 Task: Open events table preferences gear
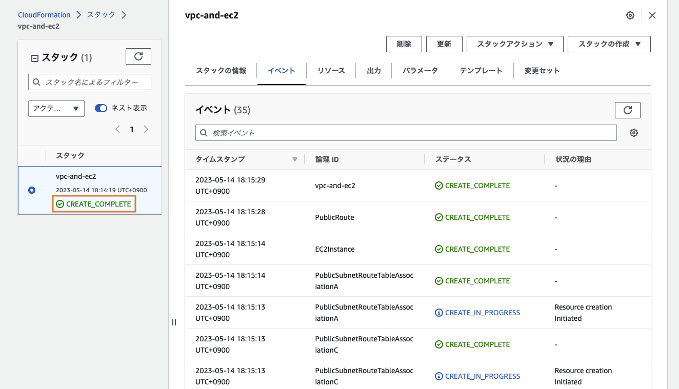point(634,133)
